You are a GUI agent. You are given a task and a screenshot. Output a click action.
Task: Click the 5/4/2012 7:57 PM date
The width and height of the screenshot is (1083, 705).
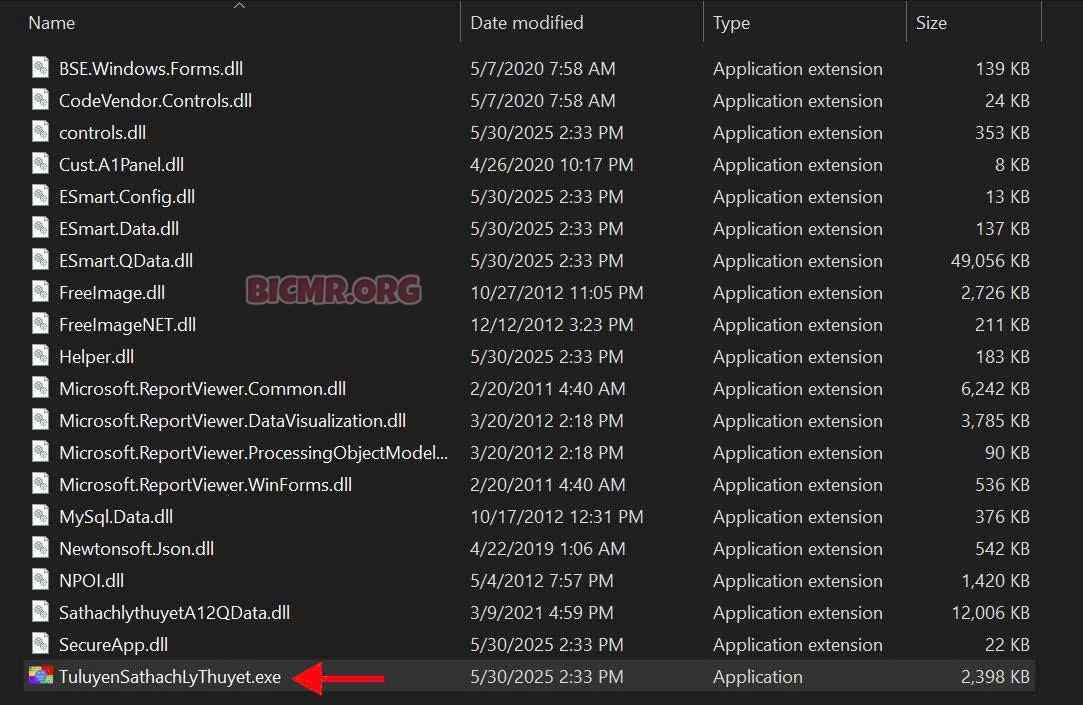(542, 581)
